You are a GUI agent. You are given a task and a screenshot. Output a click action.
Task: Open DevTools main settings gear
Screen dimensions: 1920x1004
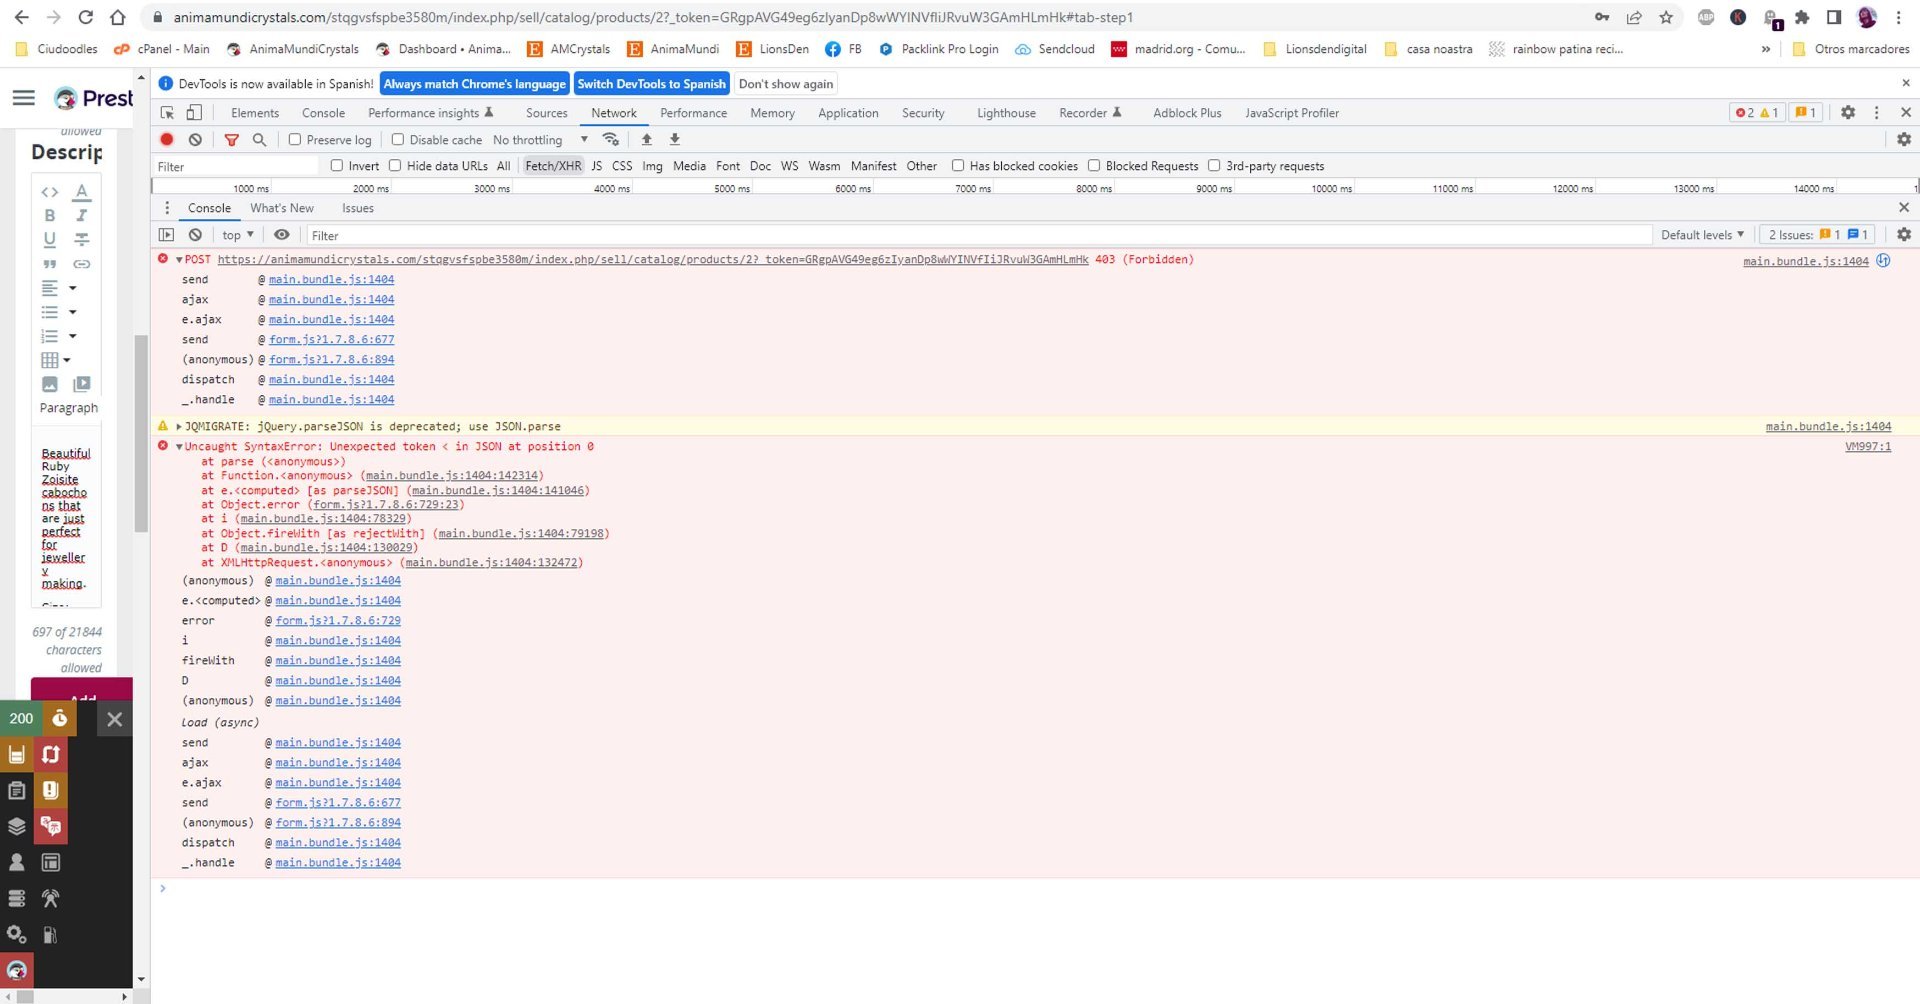coord(1848,113)
